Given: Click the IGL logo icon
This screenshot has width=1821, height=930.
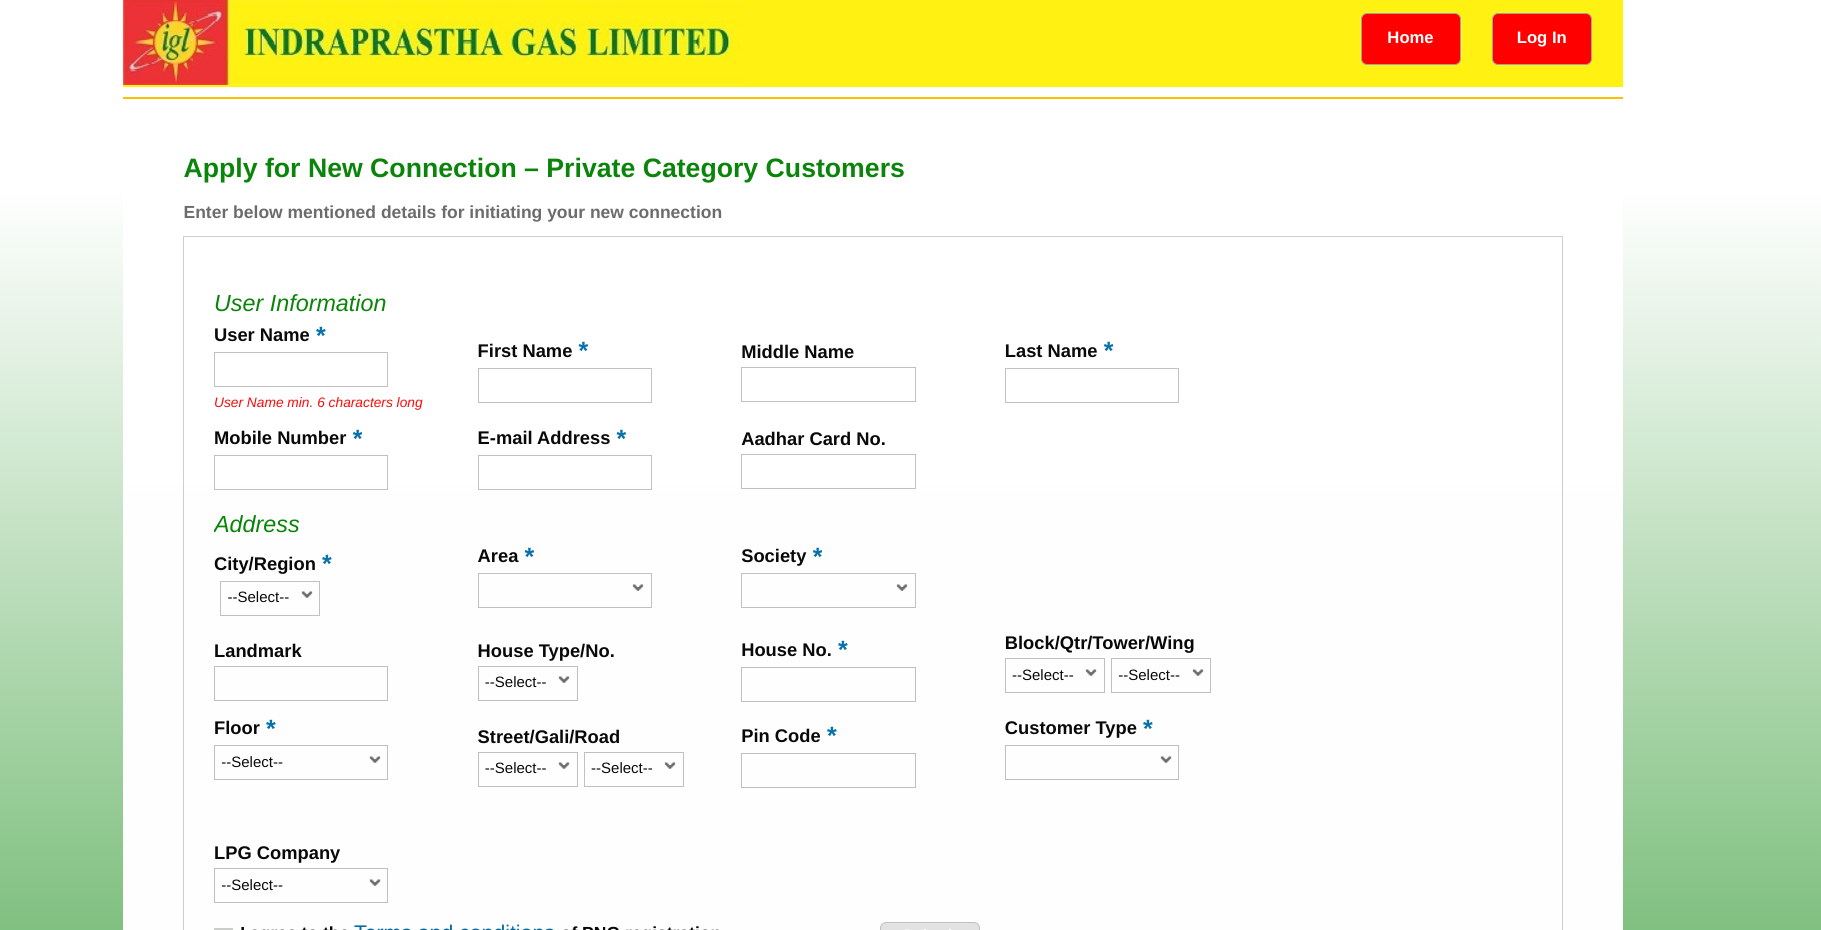Looking at the screenshot, I should pyautogui.click(x=176, y=42).
